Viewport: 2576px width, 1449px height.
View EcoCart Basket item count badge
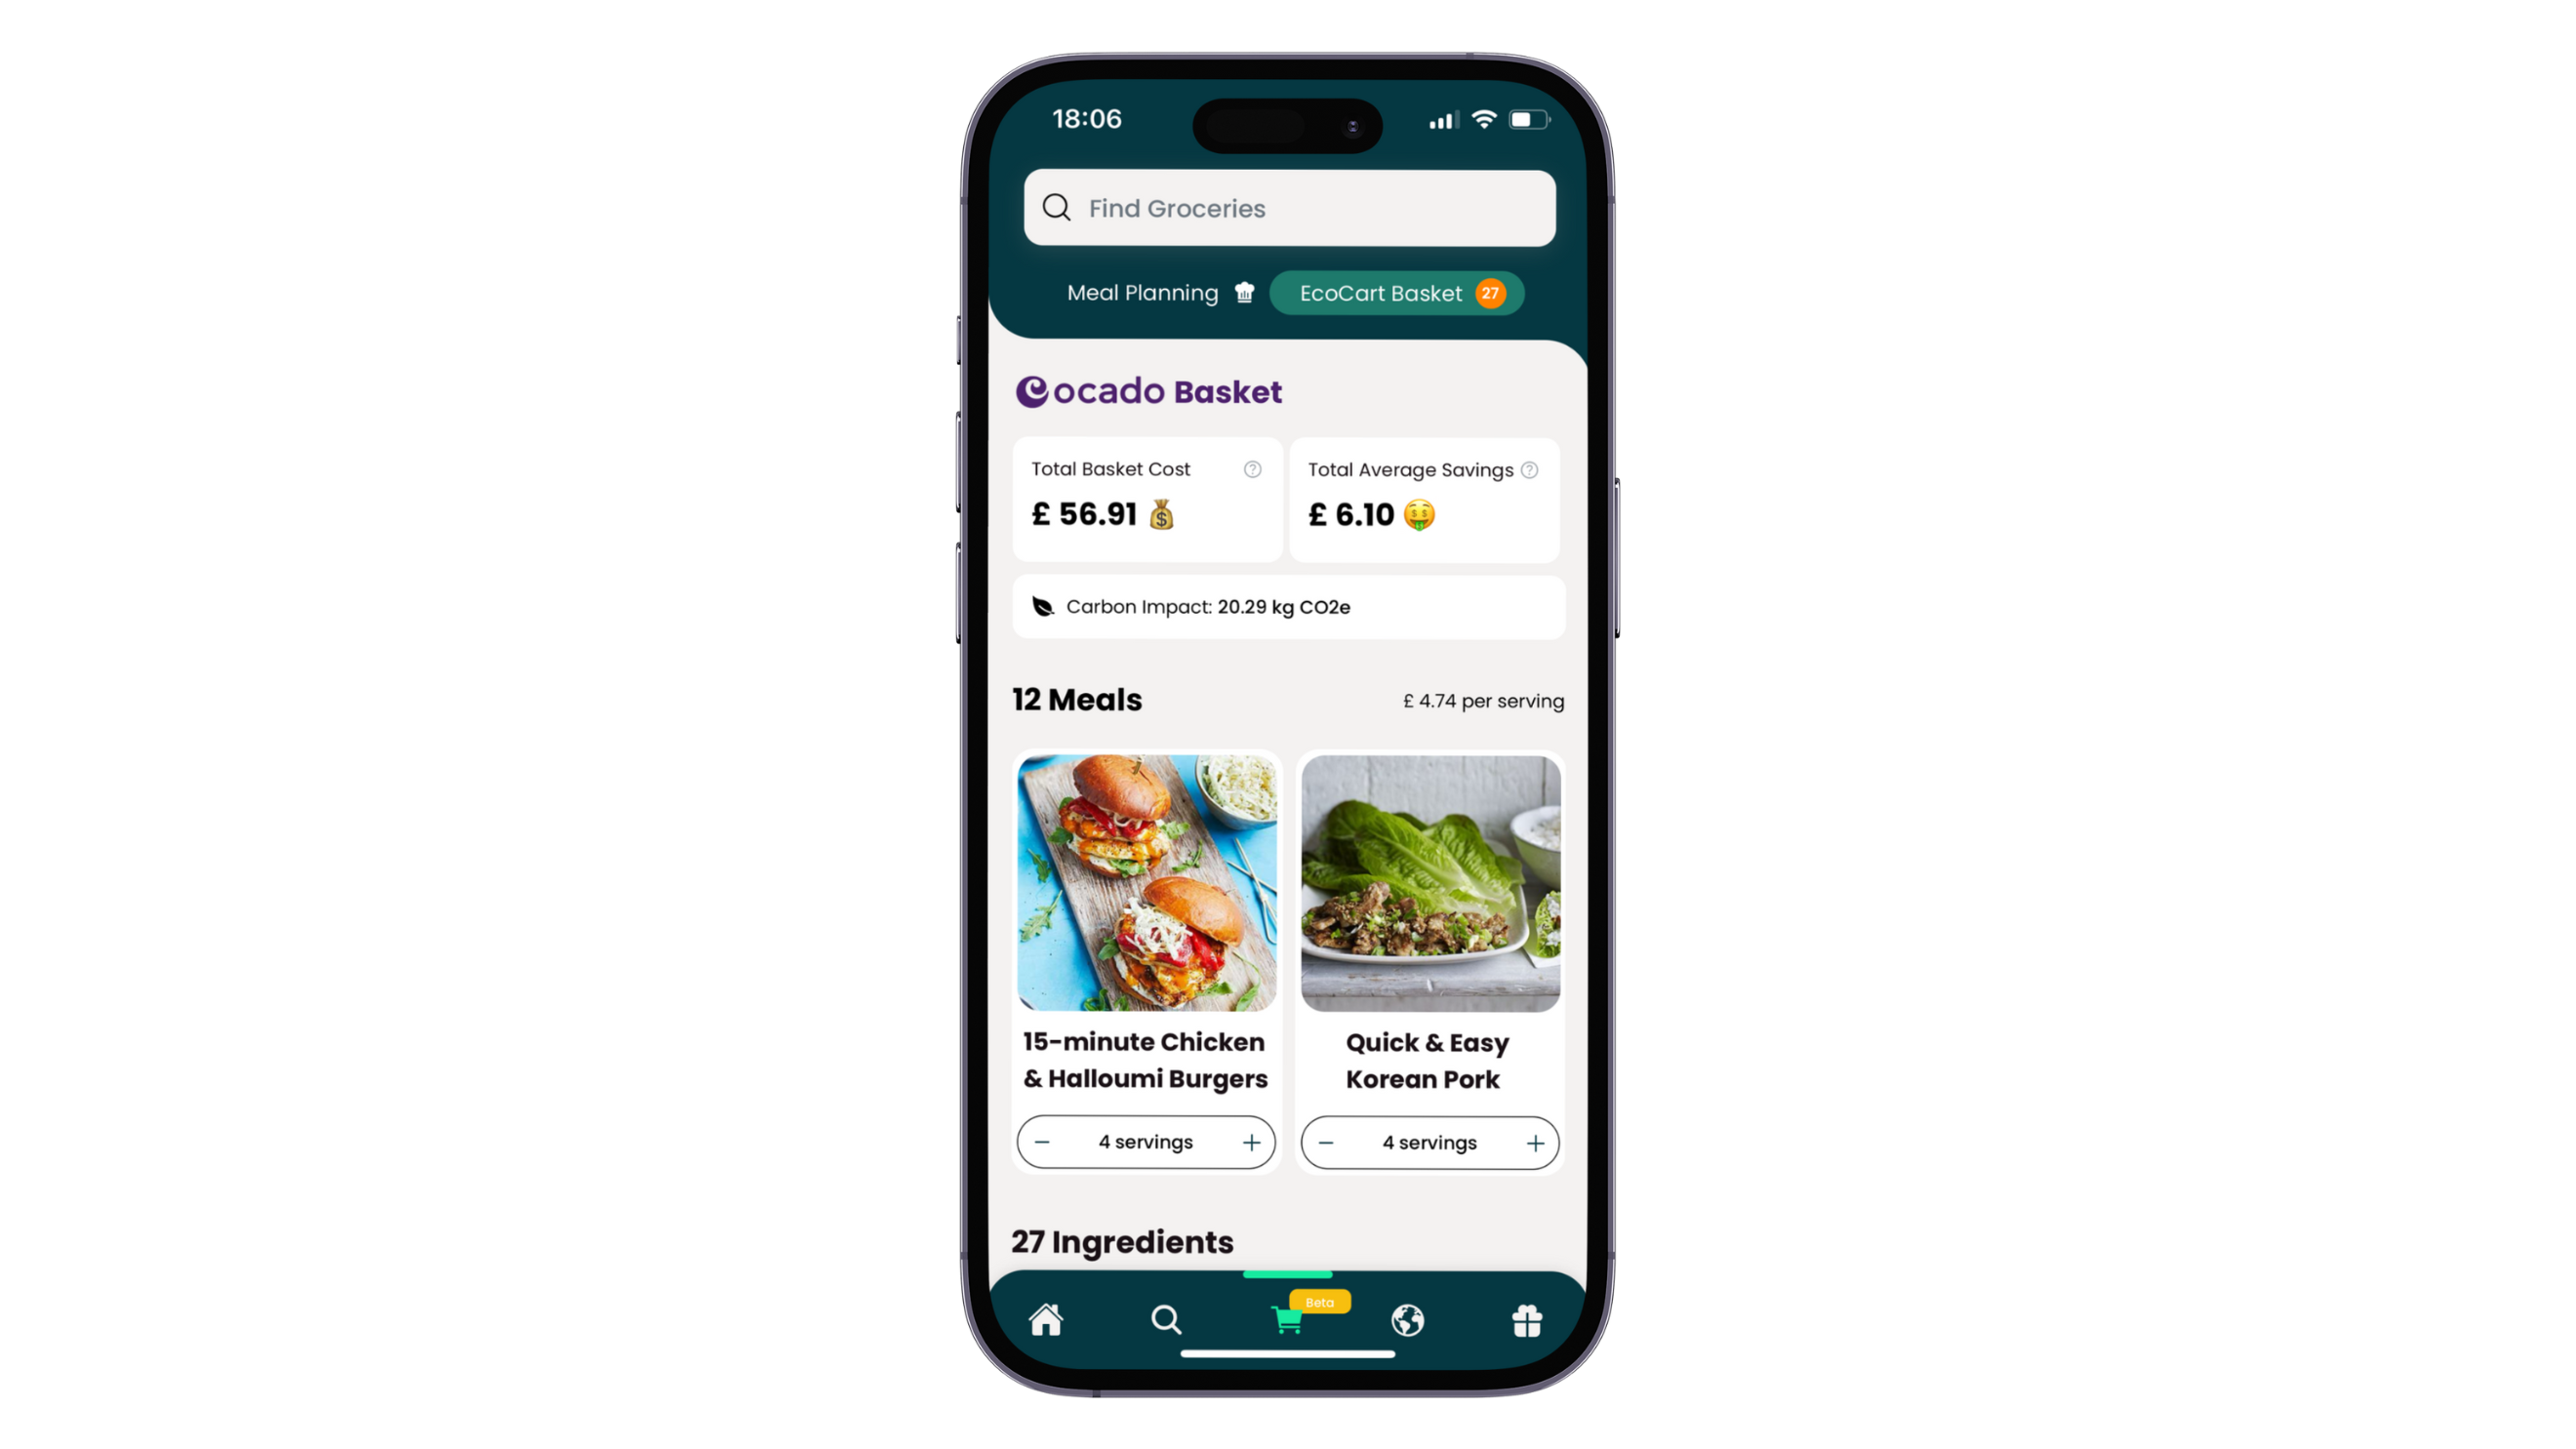(x=1490, y=292)
